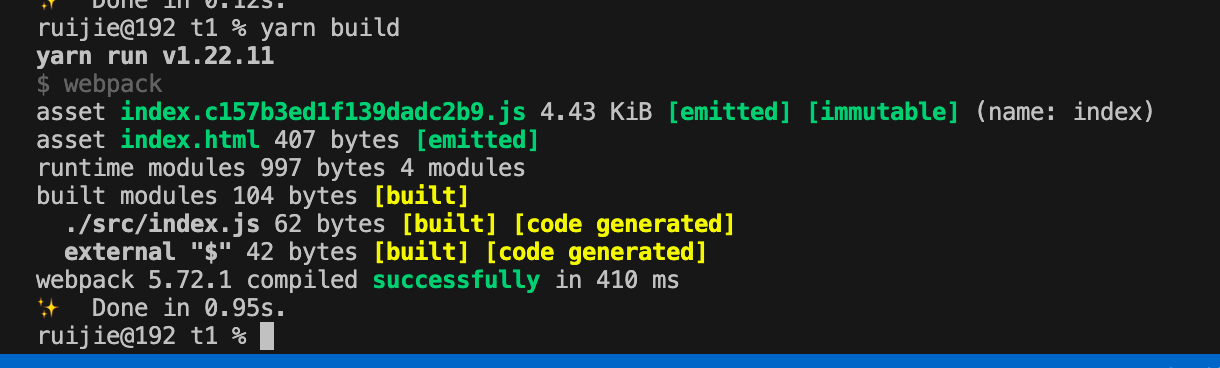Click the last ruijie@192 t1 % prompt
The height and width of the screenshot is (368, 1220).
(x=141, y=336)
